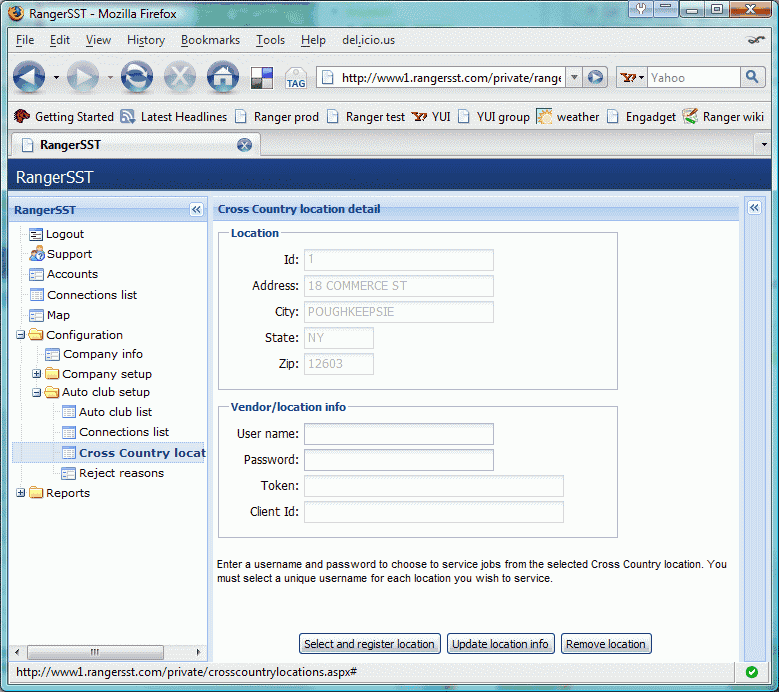Image resolution: width=779 pixels, height=692 pixels.
Task: Expand the Reports tree folder
Action: click(x=21, y=493)
